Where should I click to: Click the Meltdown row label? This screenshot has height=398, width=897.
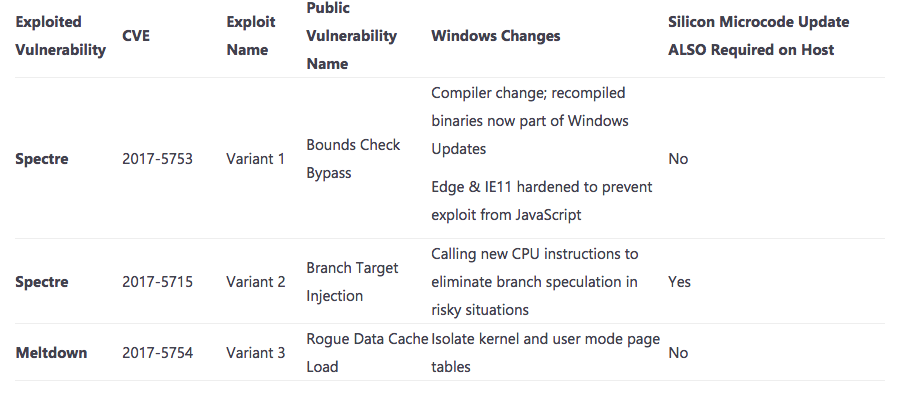point(51,353)
